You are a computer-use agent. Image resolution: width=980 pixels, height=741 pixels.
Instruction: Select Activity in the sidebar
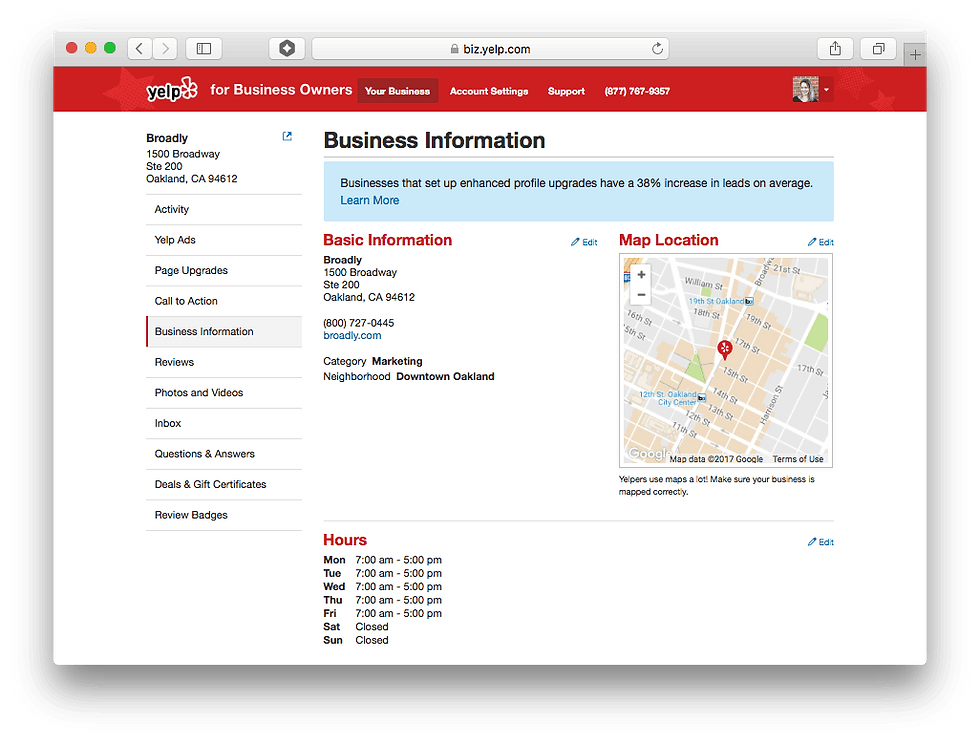(224, 209)
